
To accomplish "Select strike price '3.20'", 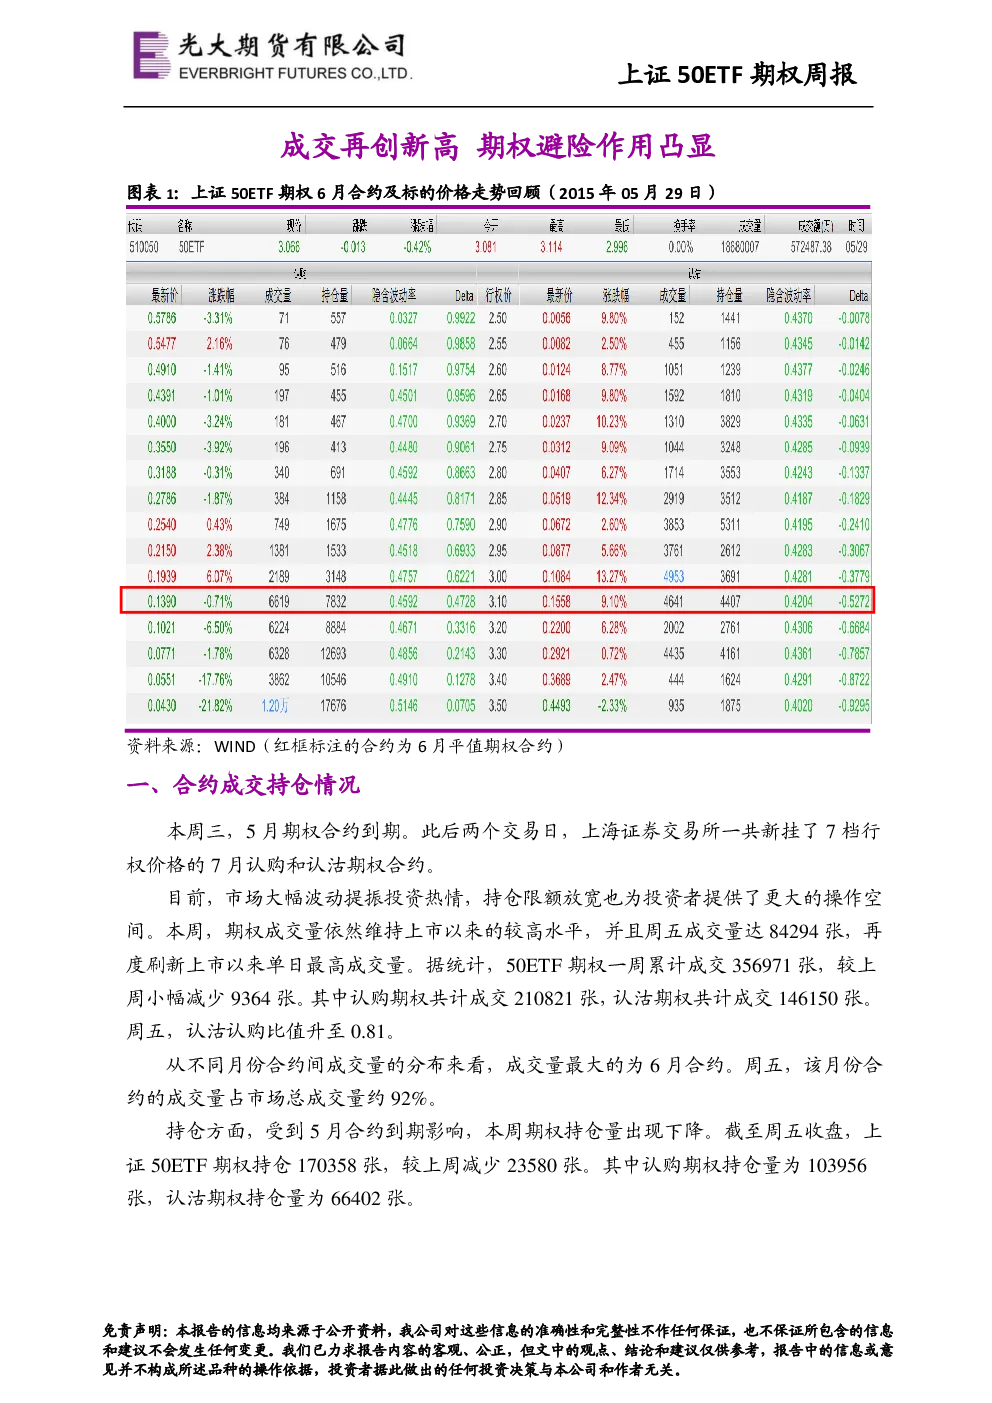I will 498,628.
